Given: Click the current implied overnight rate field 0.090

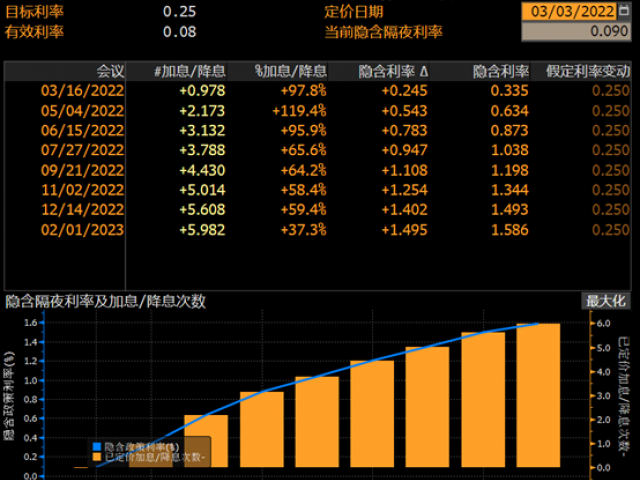Looking at the screenshot, I should tap(577, 31).
